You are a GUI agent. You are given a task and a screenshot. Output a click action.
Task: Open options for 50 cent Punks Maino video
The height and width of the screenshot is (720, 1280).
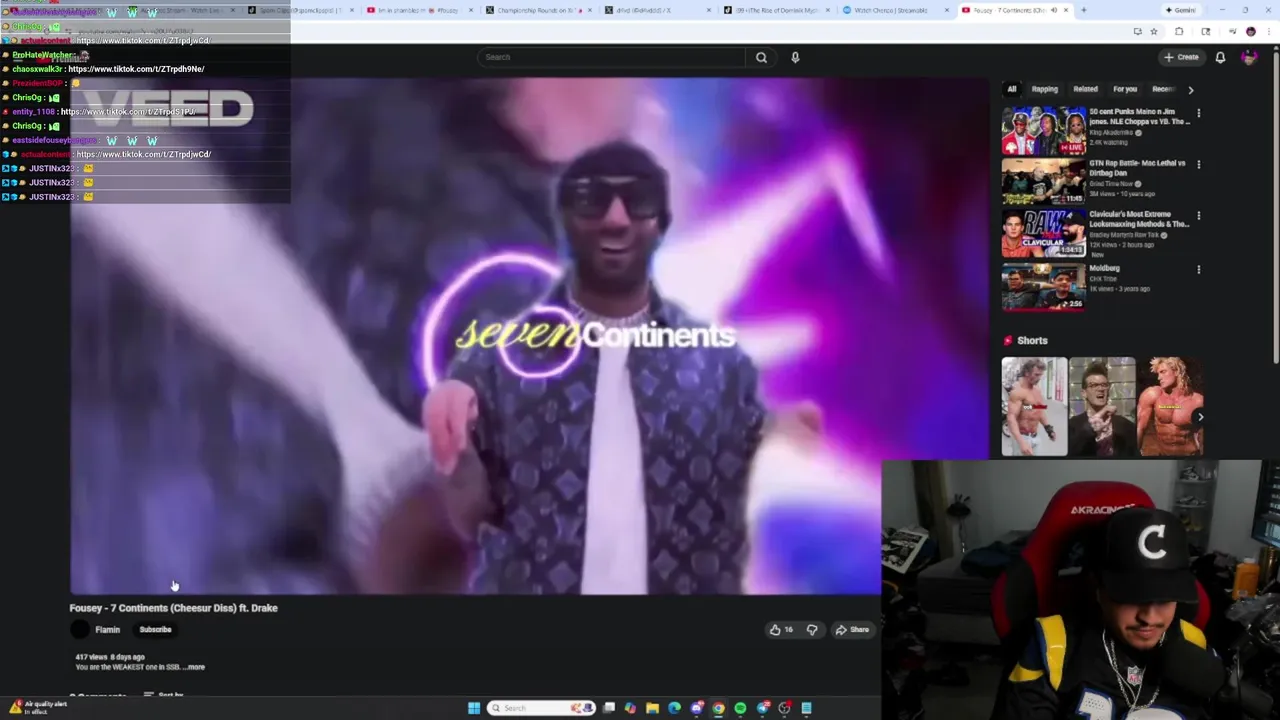1198,113
